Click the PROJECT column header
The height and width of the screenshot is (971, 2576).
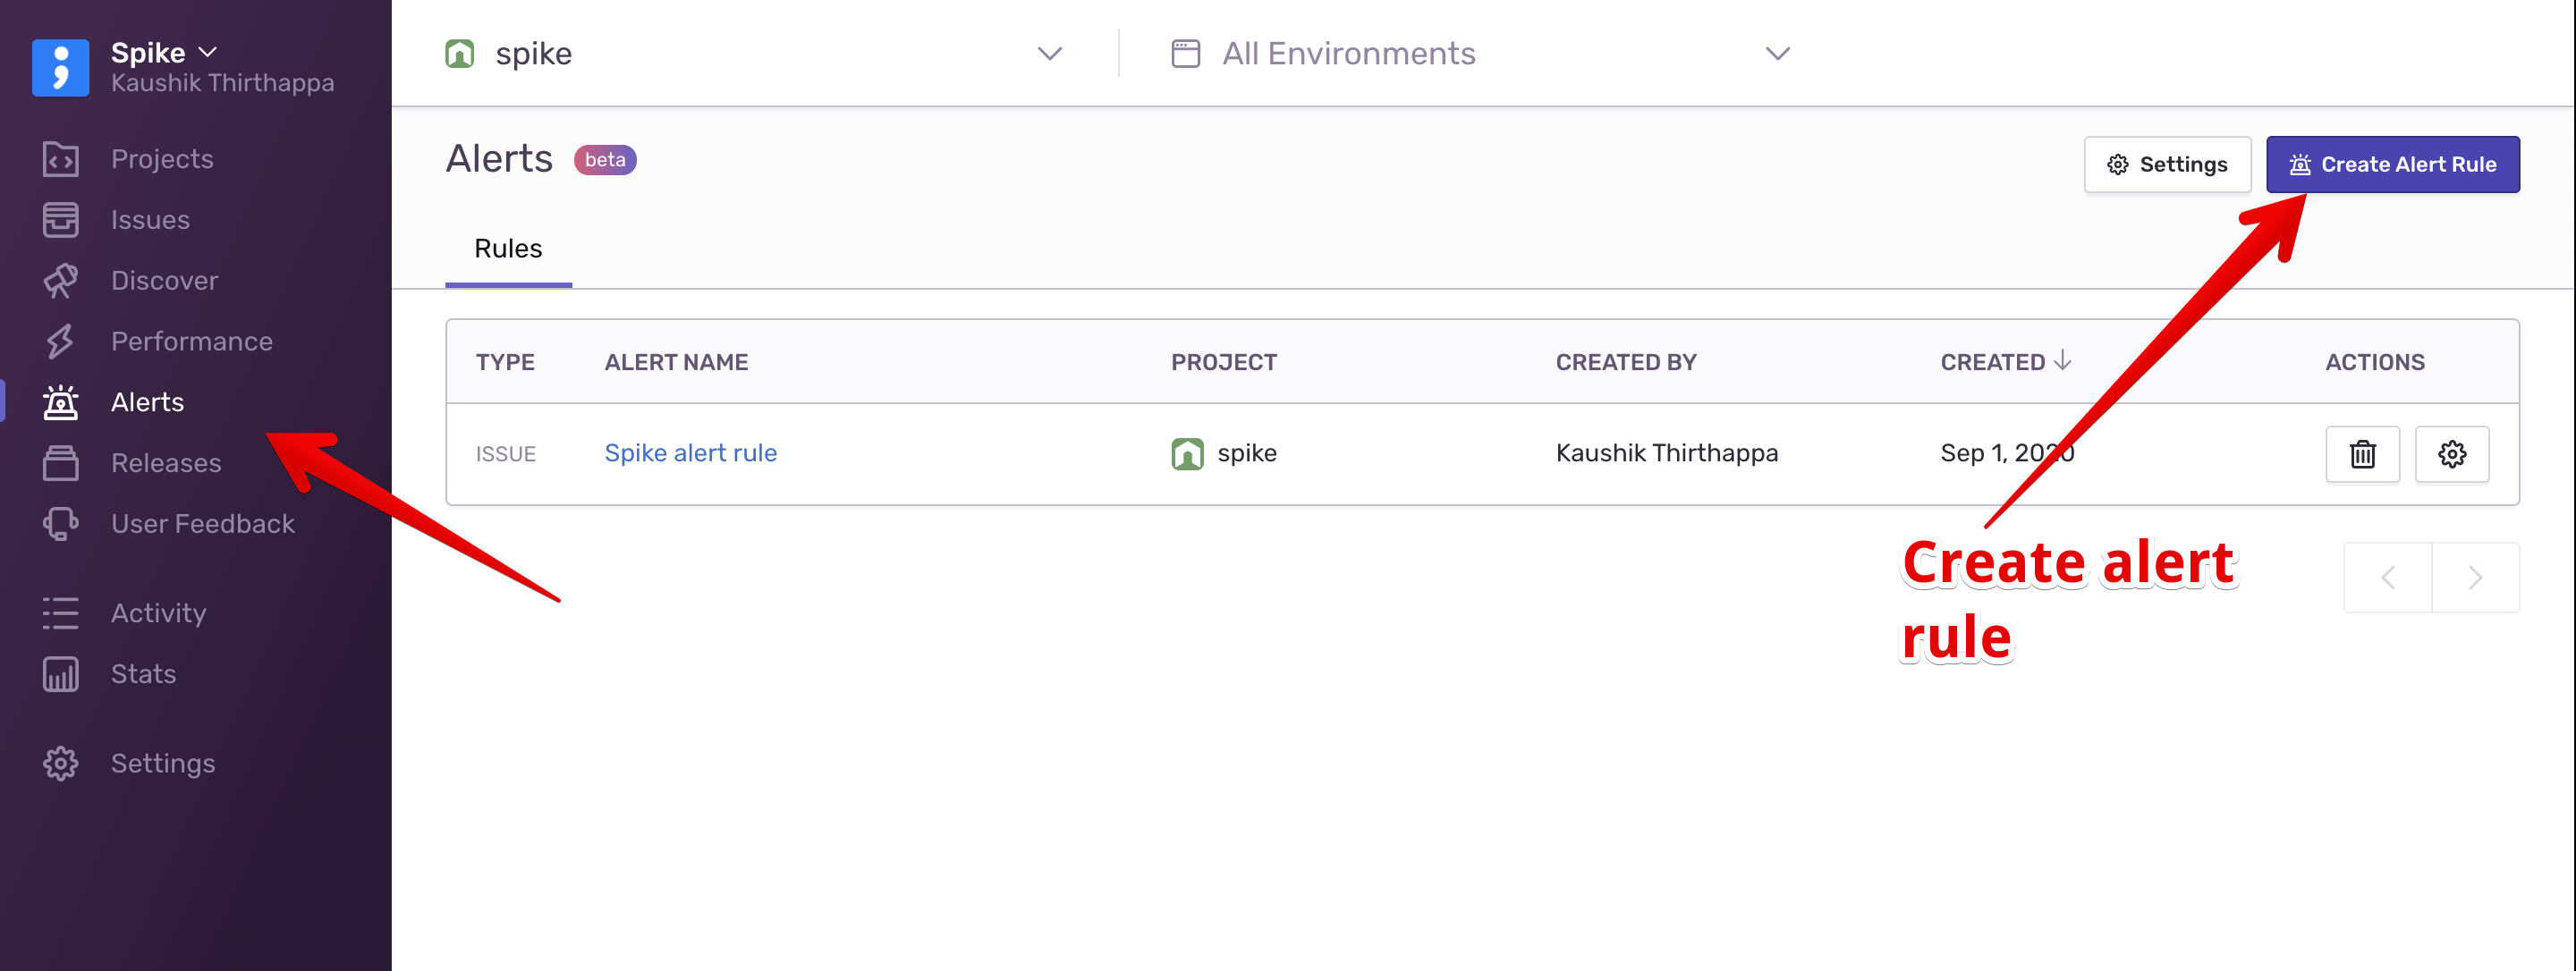[1223, 362]
